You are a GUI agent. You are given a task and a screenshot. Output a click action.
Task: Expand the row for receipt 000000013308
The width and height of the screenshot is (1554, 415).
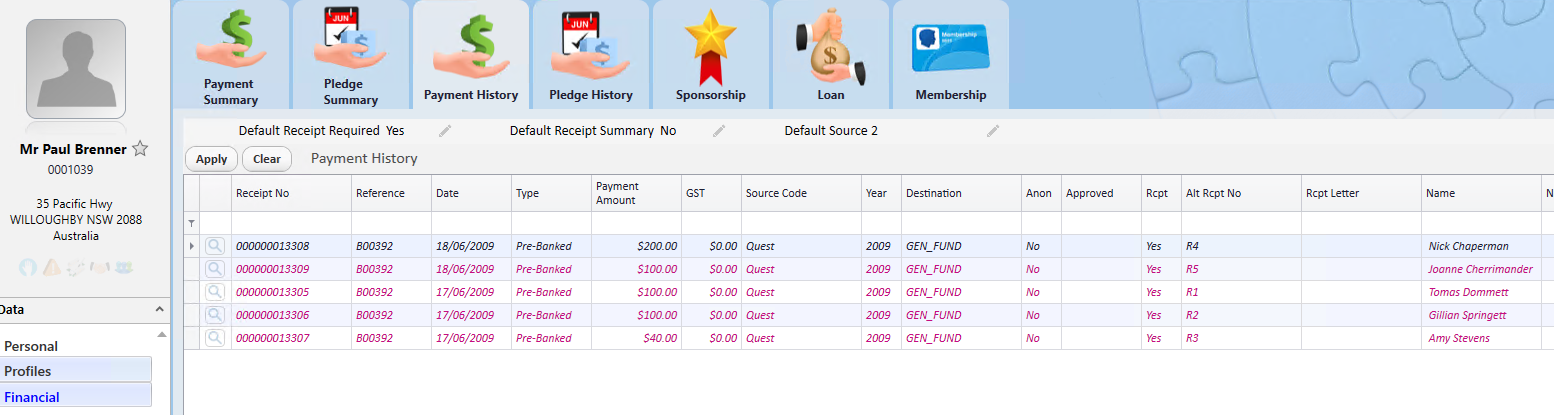point(192,246)
